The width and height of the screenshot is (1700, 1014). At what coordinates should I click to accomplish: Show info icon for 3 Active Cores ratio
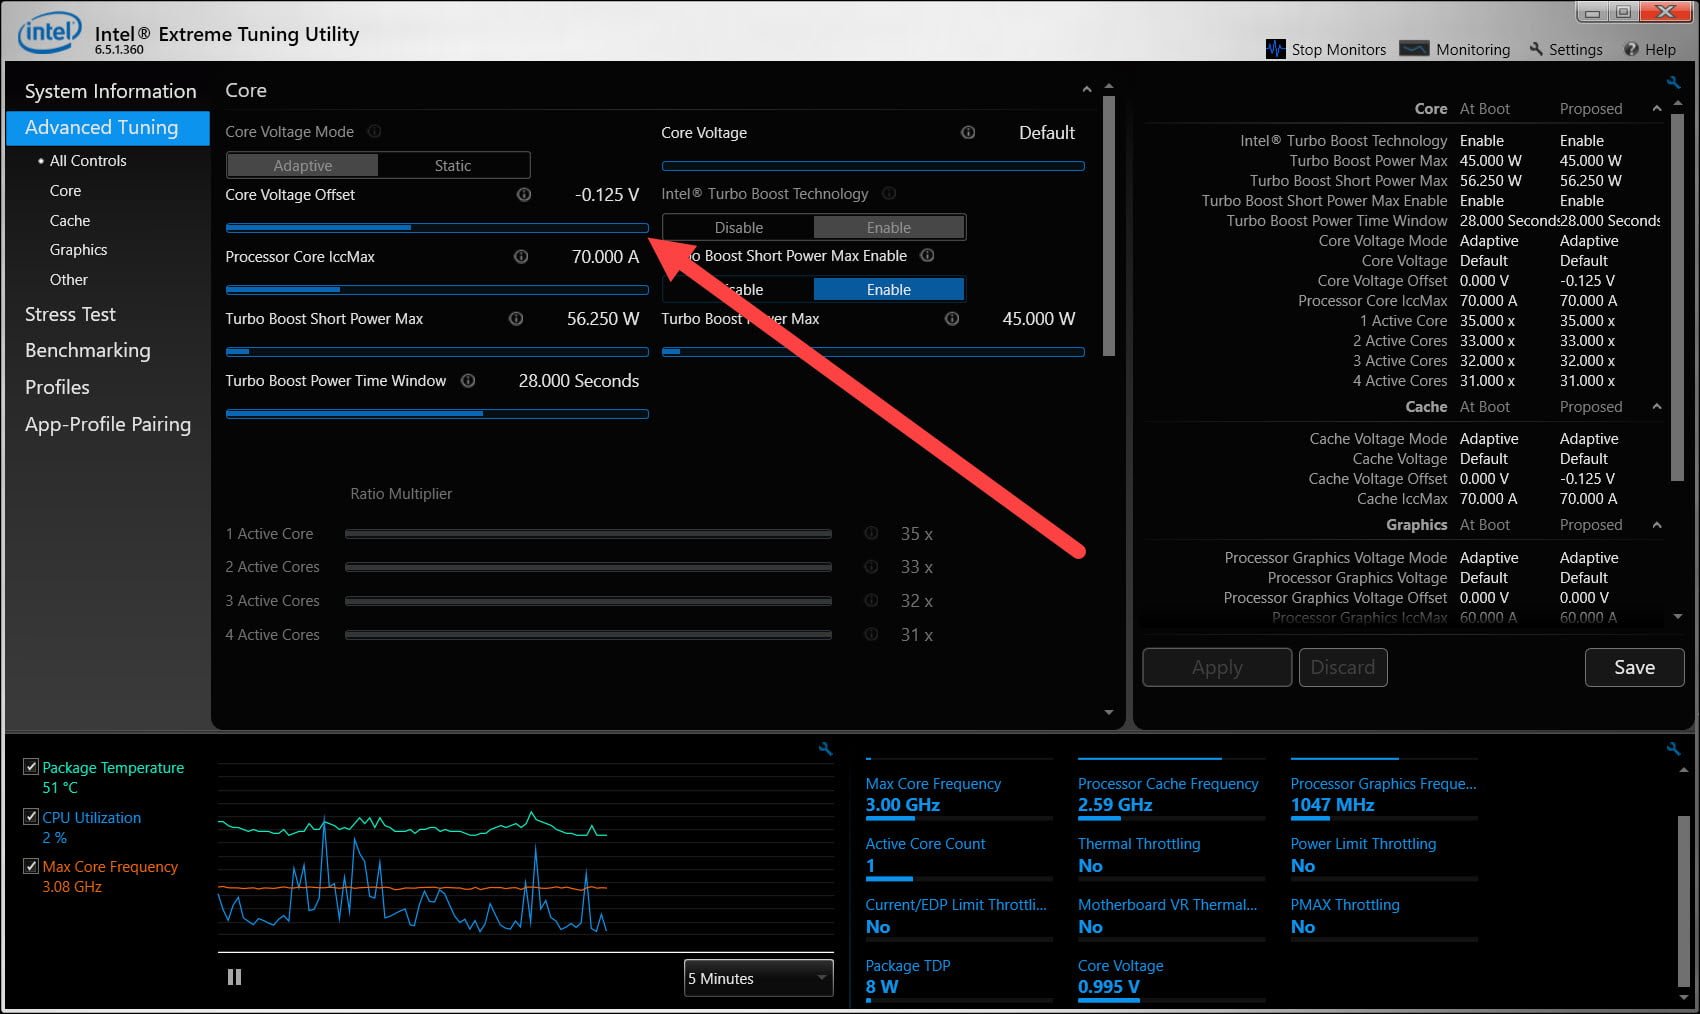pos(871,600)
